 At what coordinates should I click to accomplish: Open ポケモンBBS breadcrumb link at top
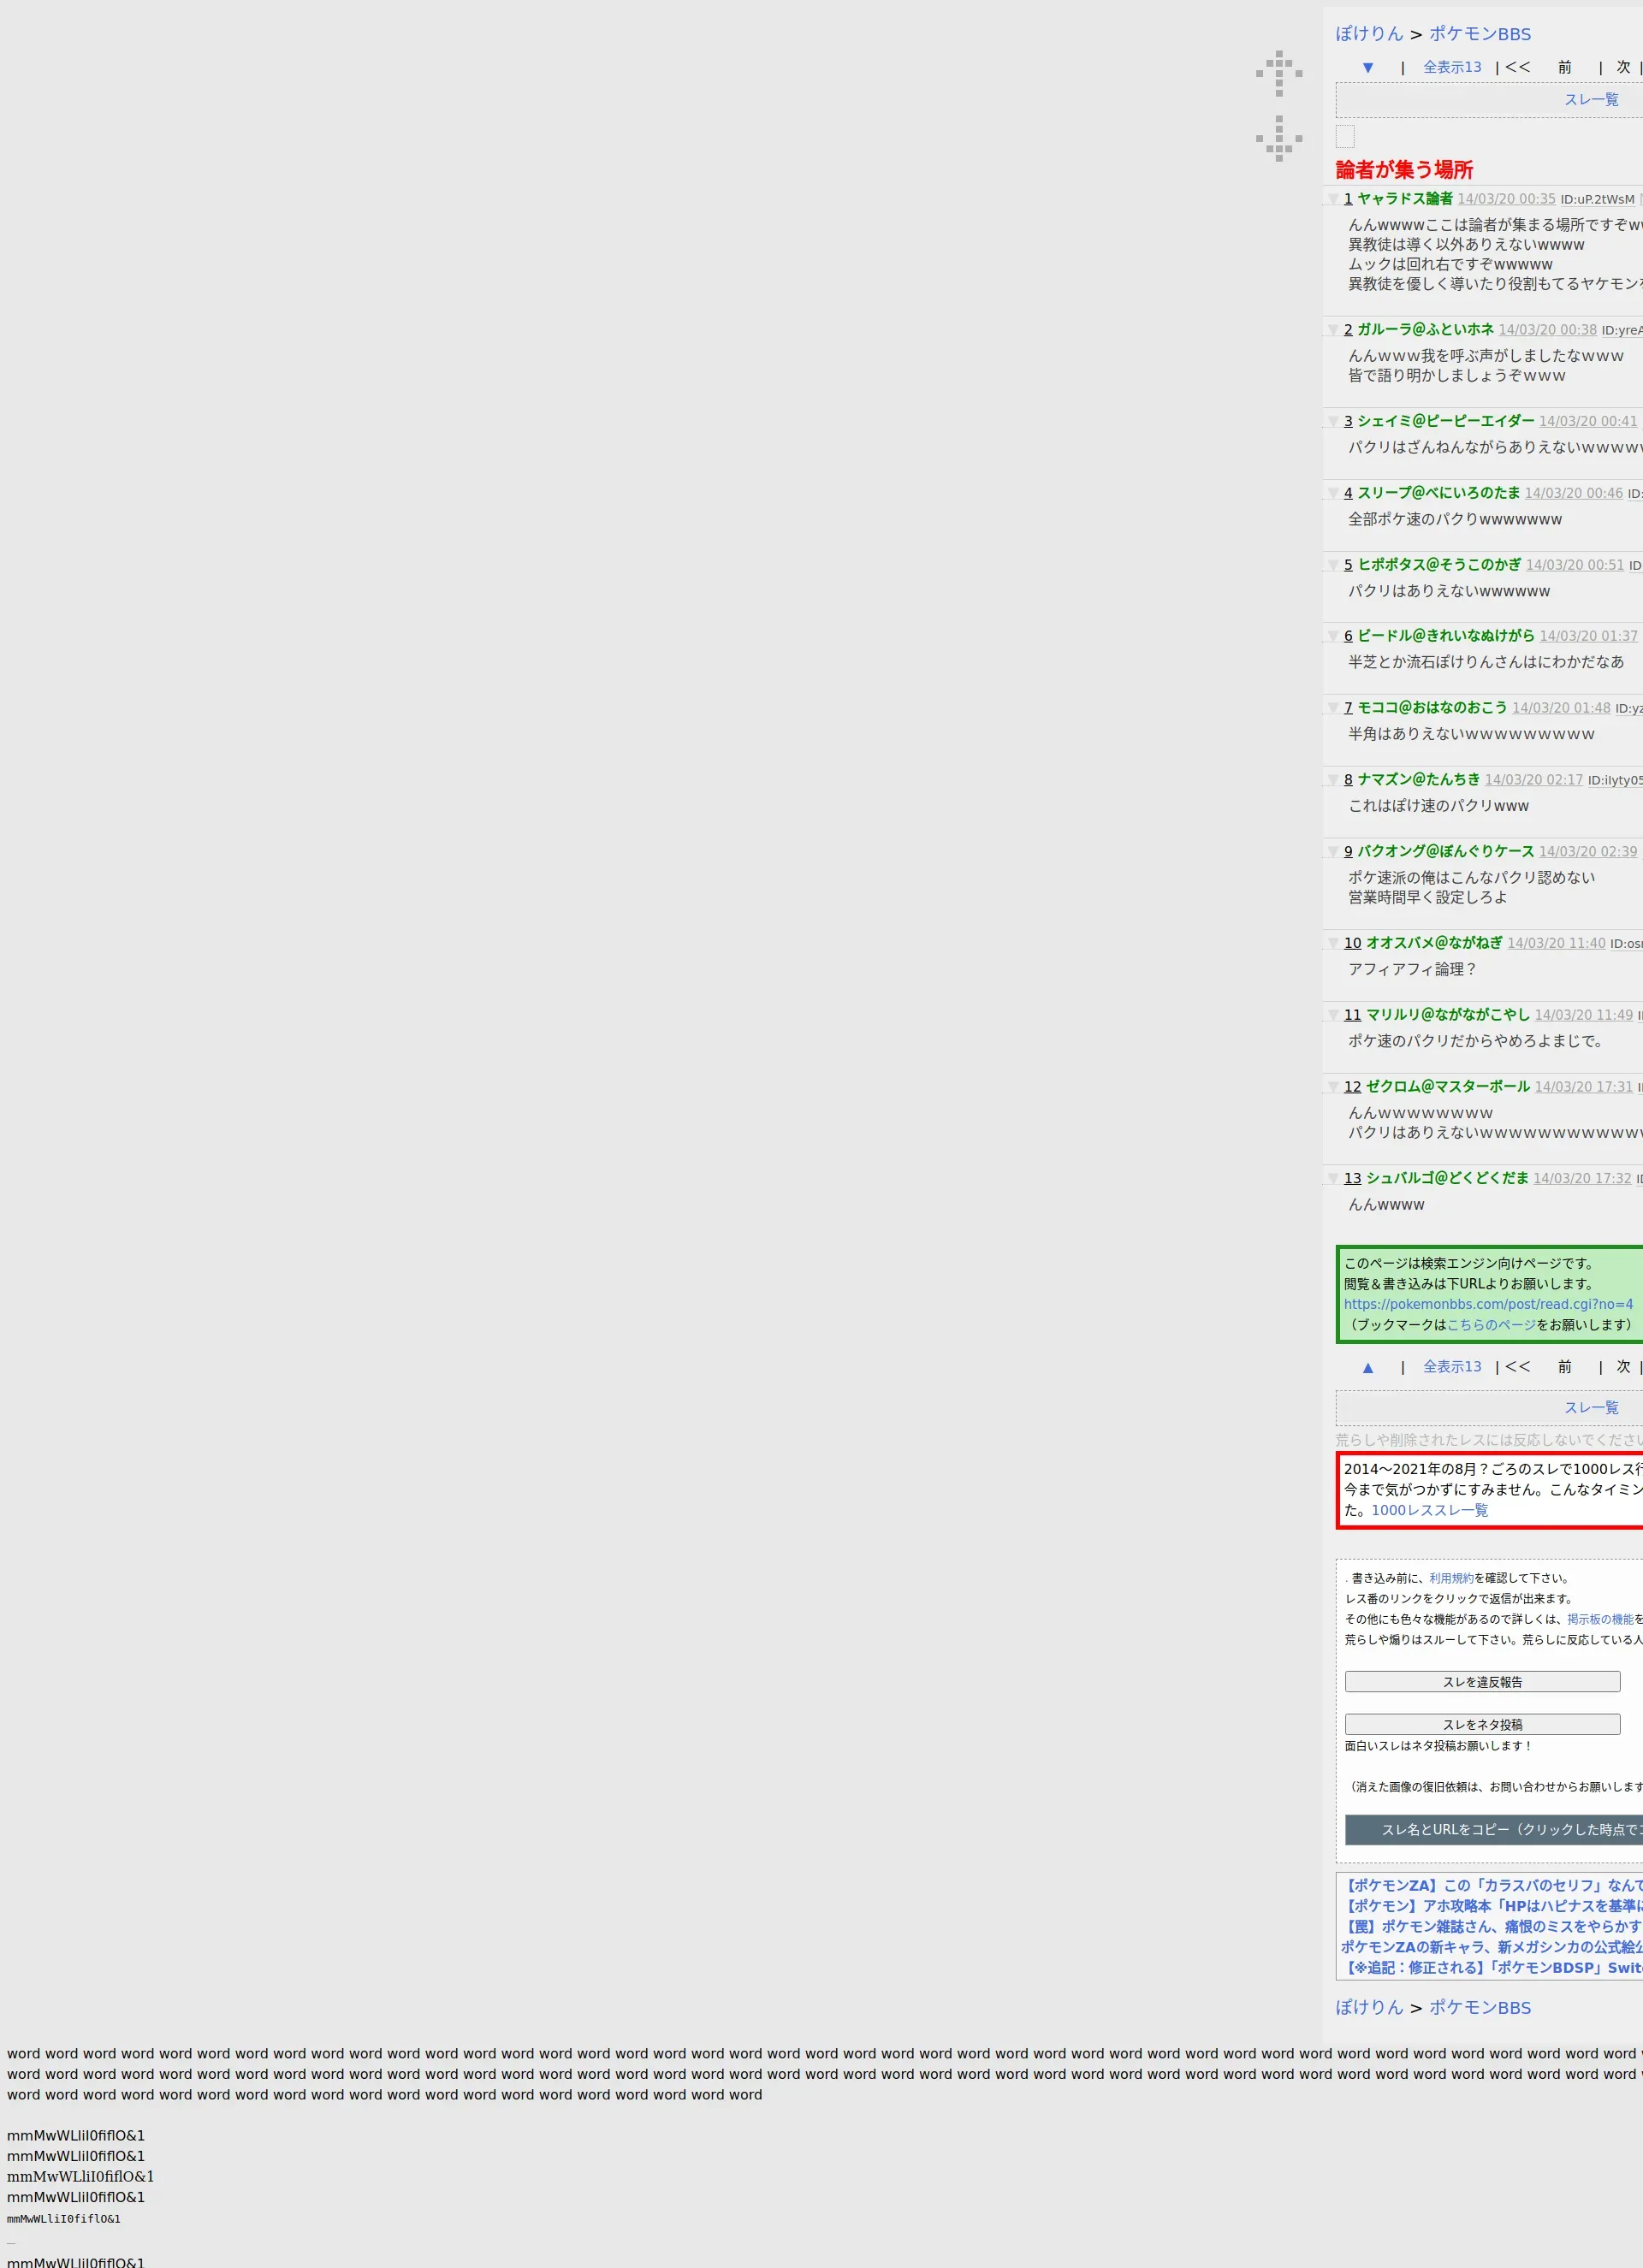tap(1479, 34)
